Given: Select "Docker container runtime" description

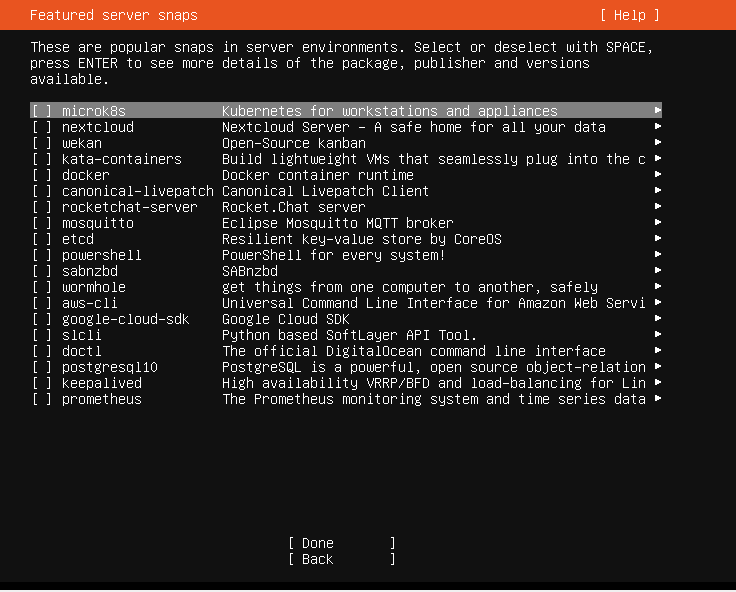Looking at the screenshot, I should (x=318, y=175).
